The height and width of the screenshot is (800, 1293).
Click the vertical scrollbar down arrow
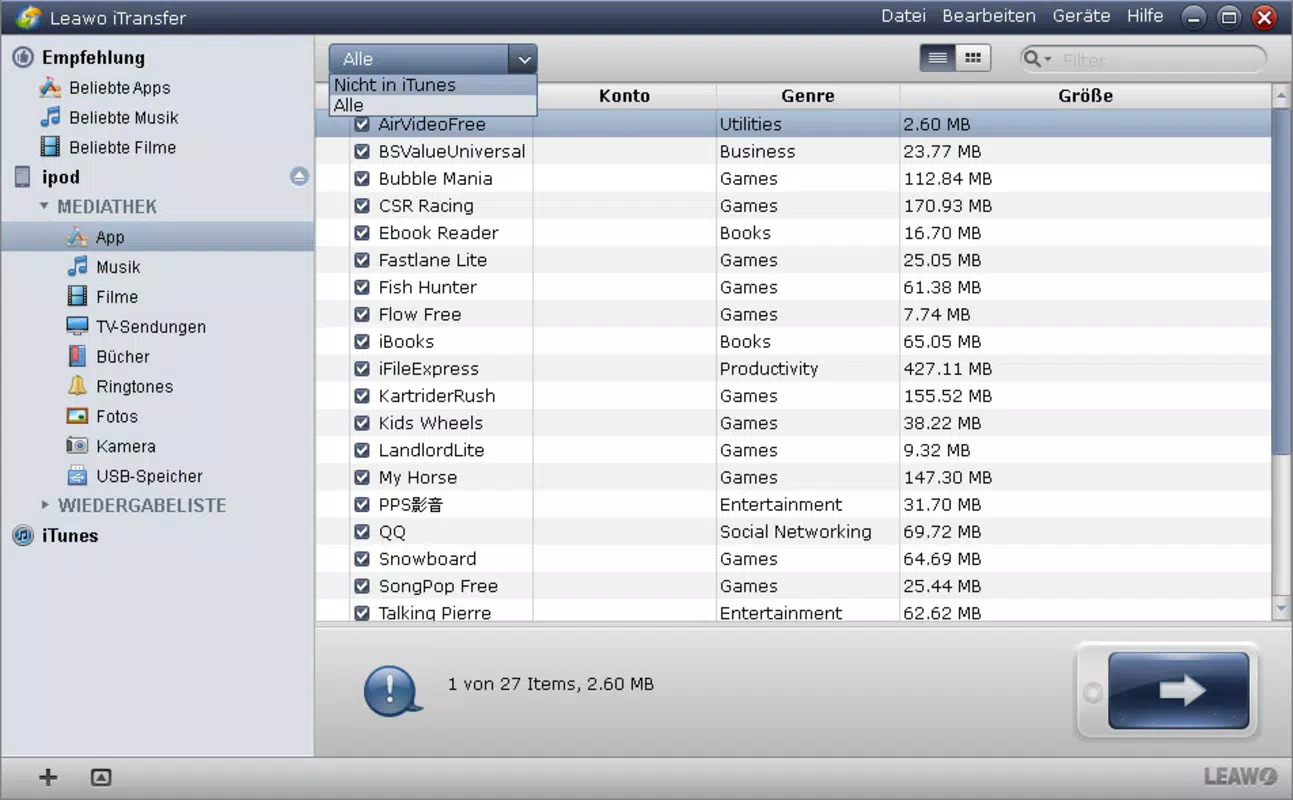1281,609
